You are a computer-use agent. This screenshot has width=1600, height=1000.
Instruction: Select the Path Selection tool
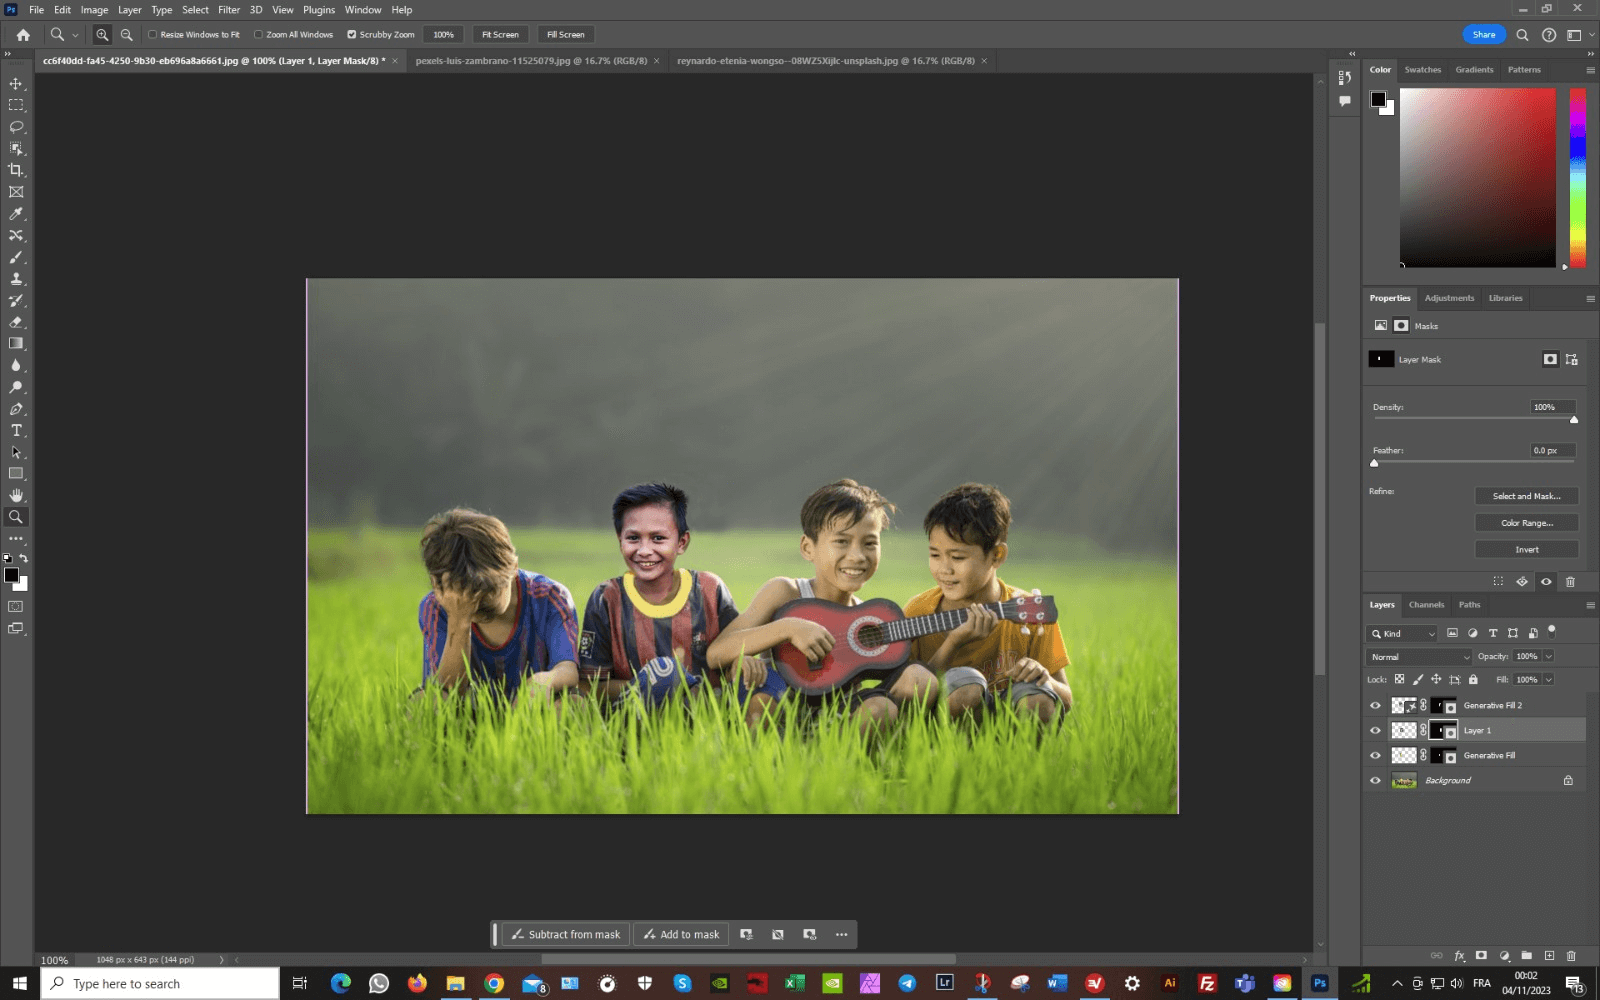16,452
